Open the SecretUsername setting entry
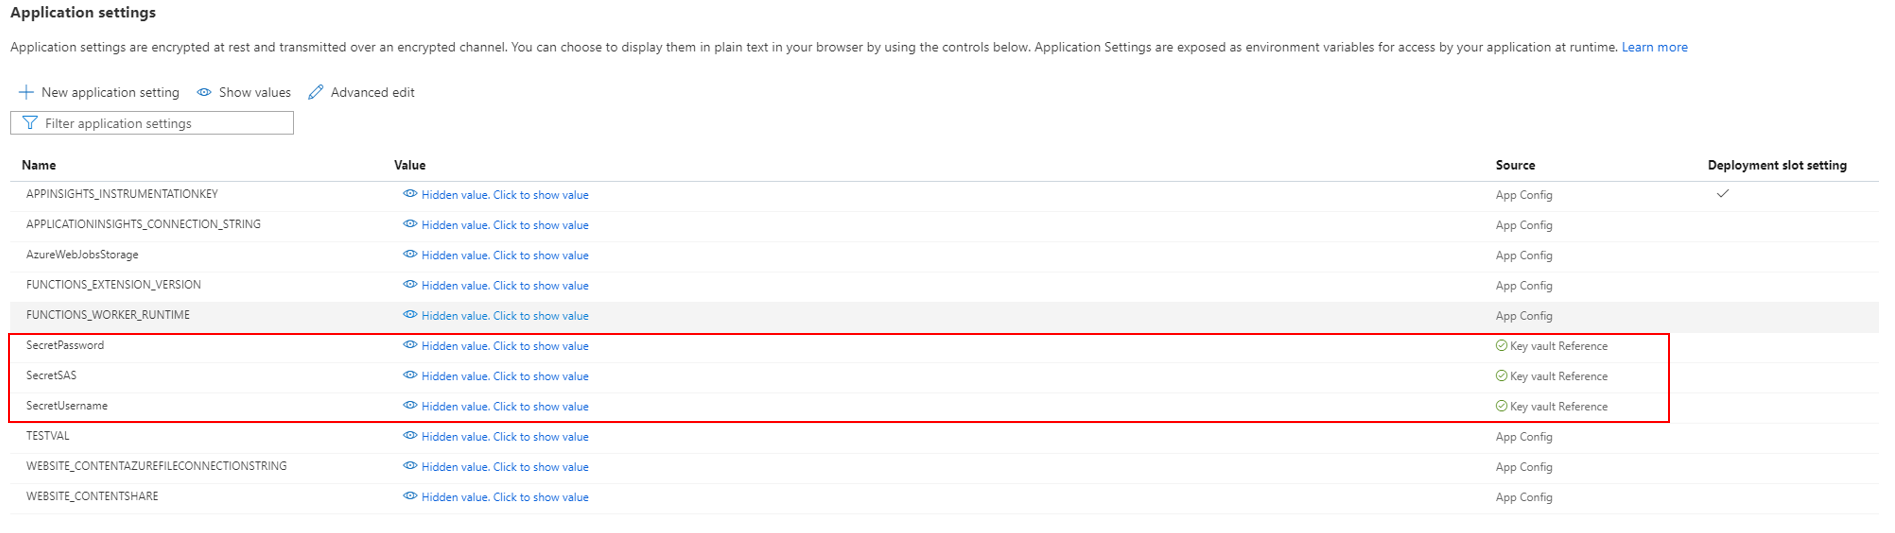1895x533 pixels. tap(67, 406)
